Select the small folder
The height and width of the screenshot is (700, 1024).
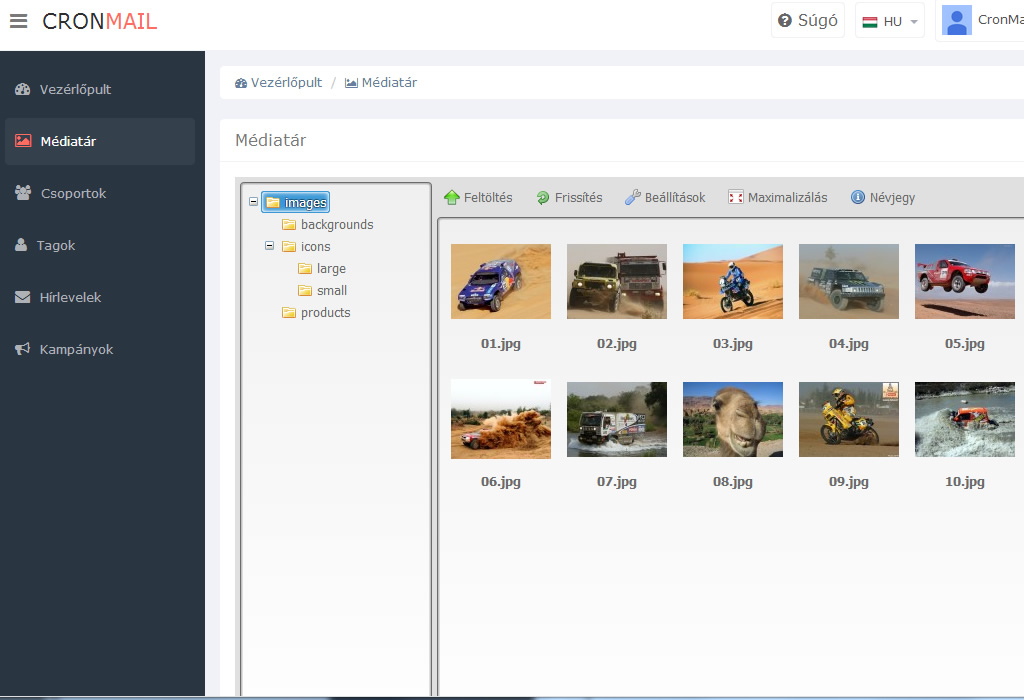[x=332, y=291]
